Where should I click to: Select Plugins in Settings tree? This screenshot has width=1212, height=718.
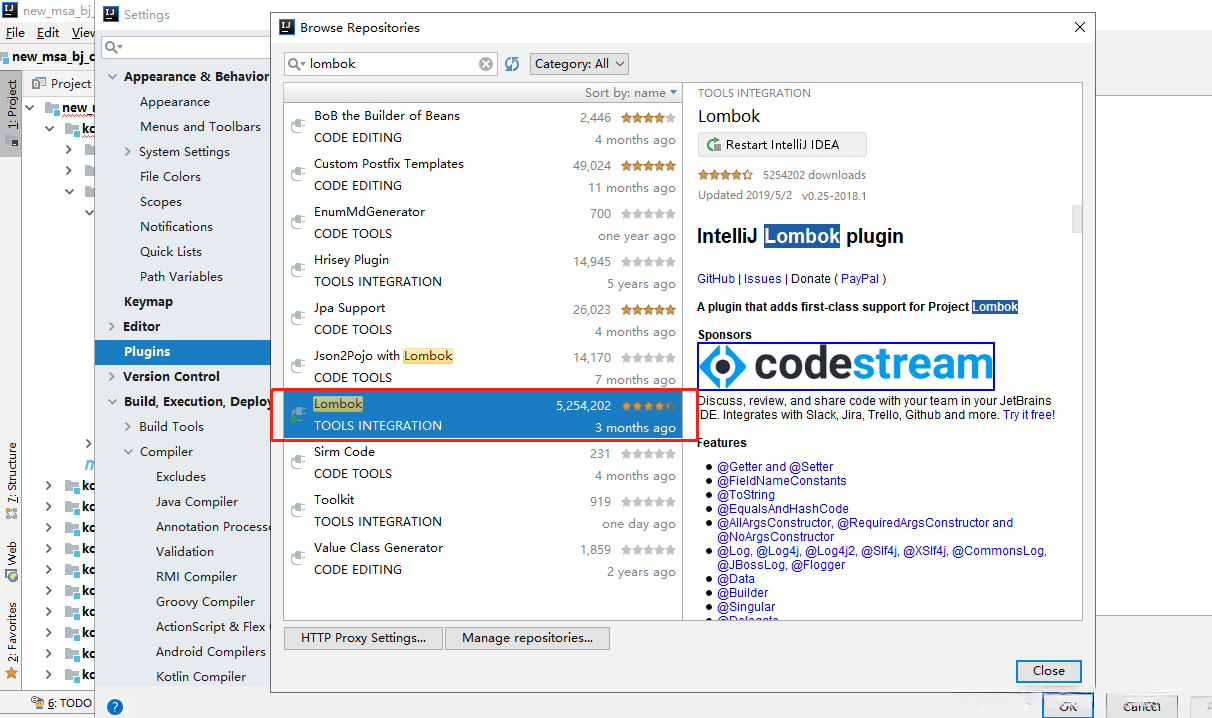point(183,352)
